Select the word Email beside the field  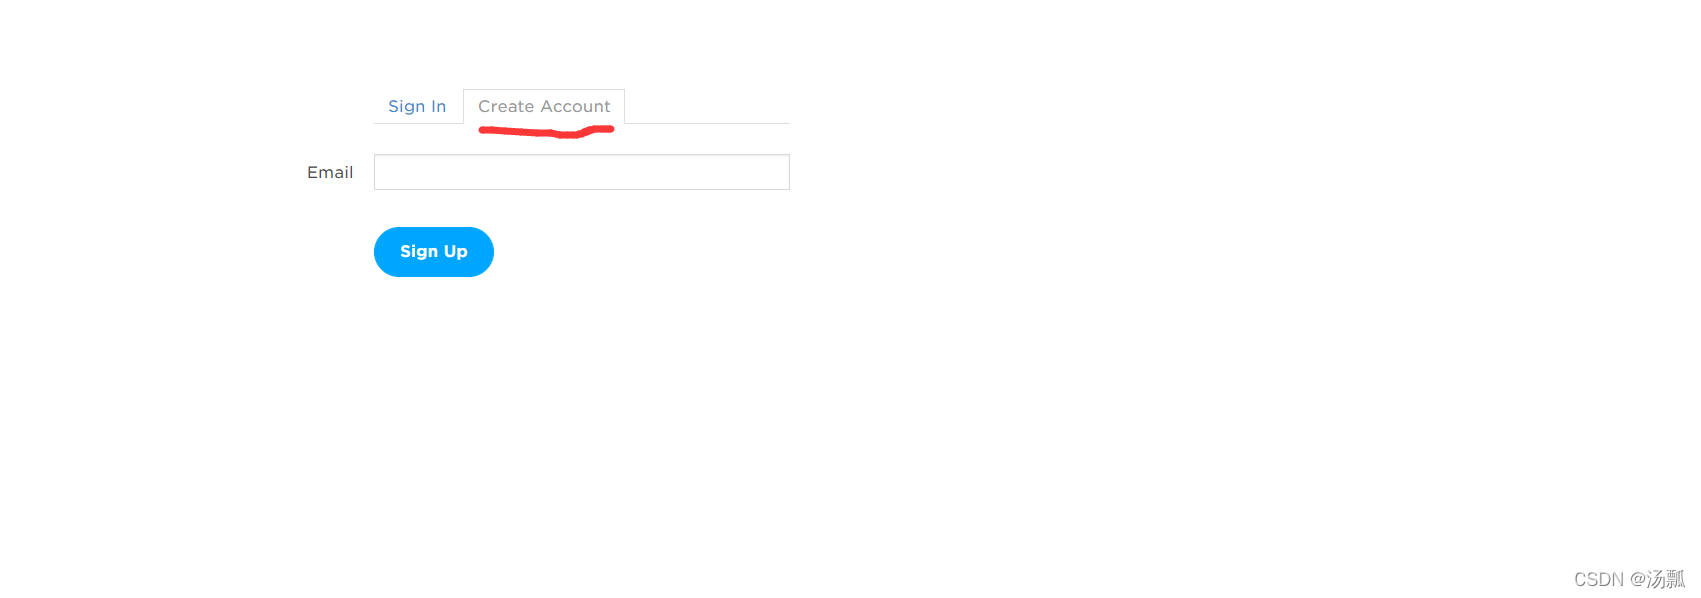click(330, 172)
